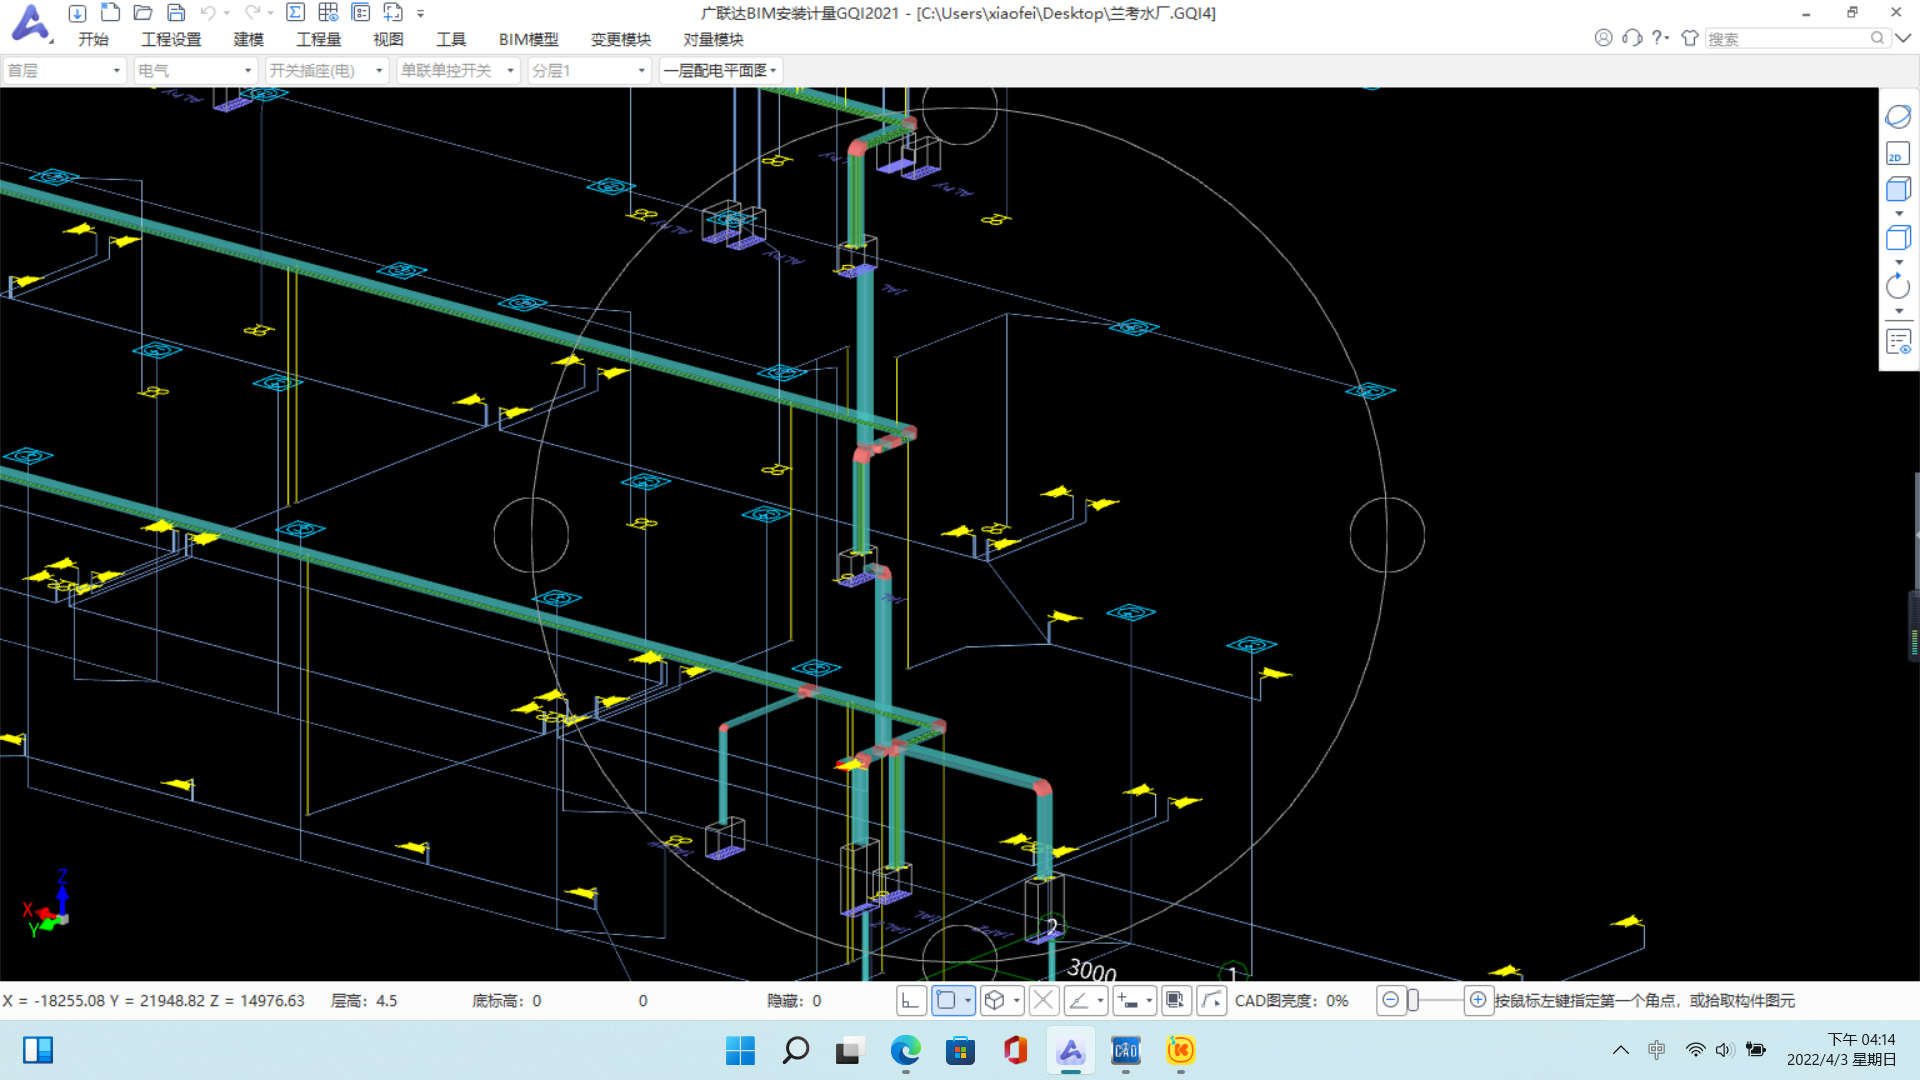Screen dimensions: 1920x1080
Task: Open the help question mark menu
Action: click(x=1660, y=38)
